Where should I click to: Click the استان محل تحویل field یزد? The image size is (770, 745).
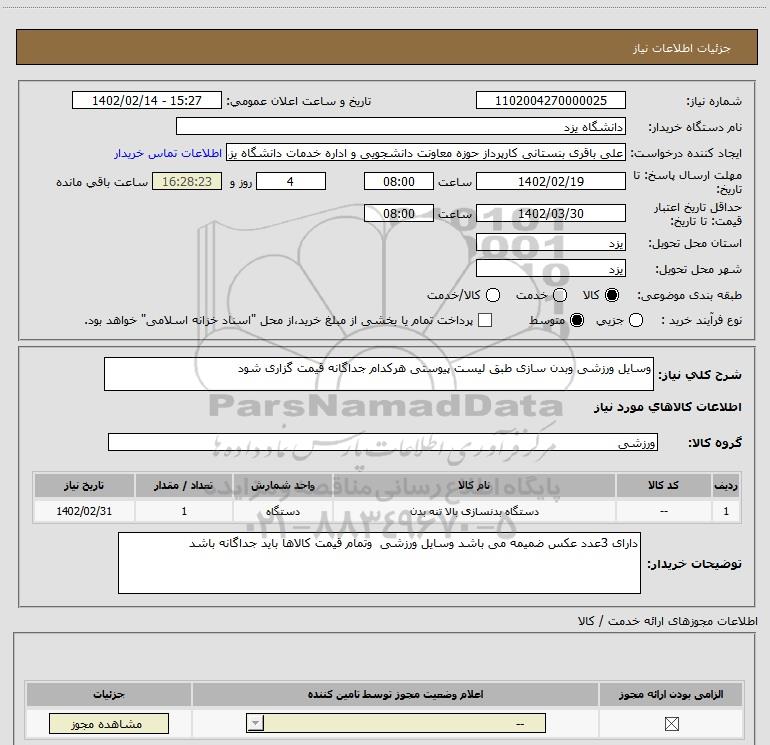tap(550, 243)
